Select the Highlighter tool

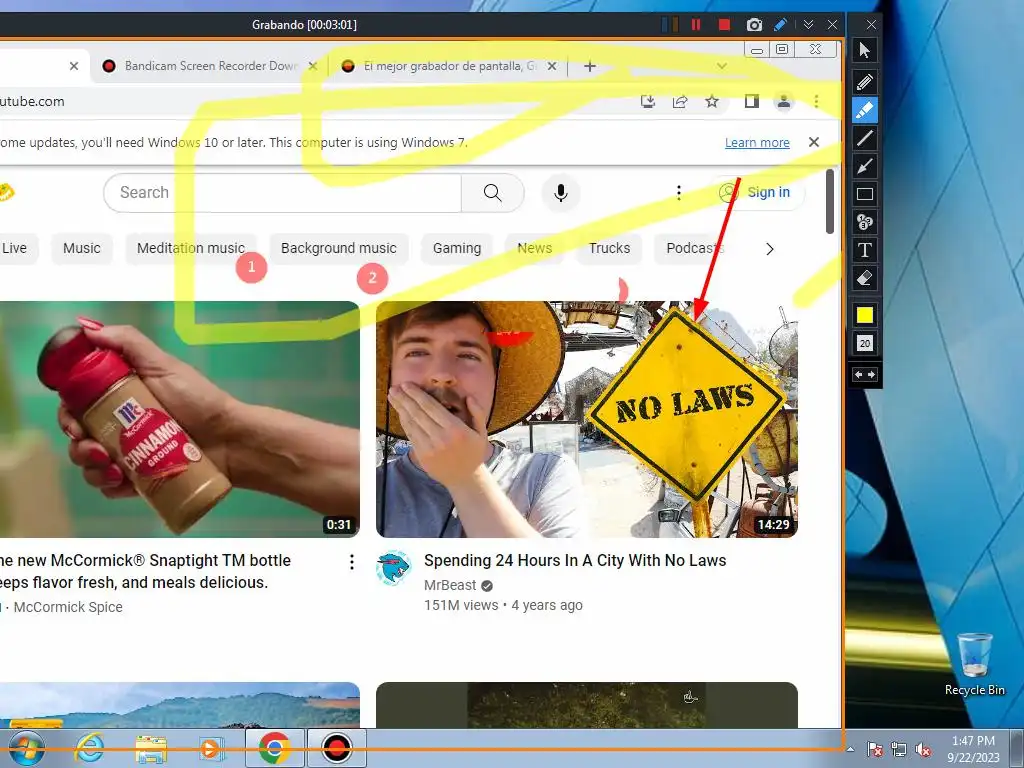(x=865, y=110)
